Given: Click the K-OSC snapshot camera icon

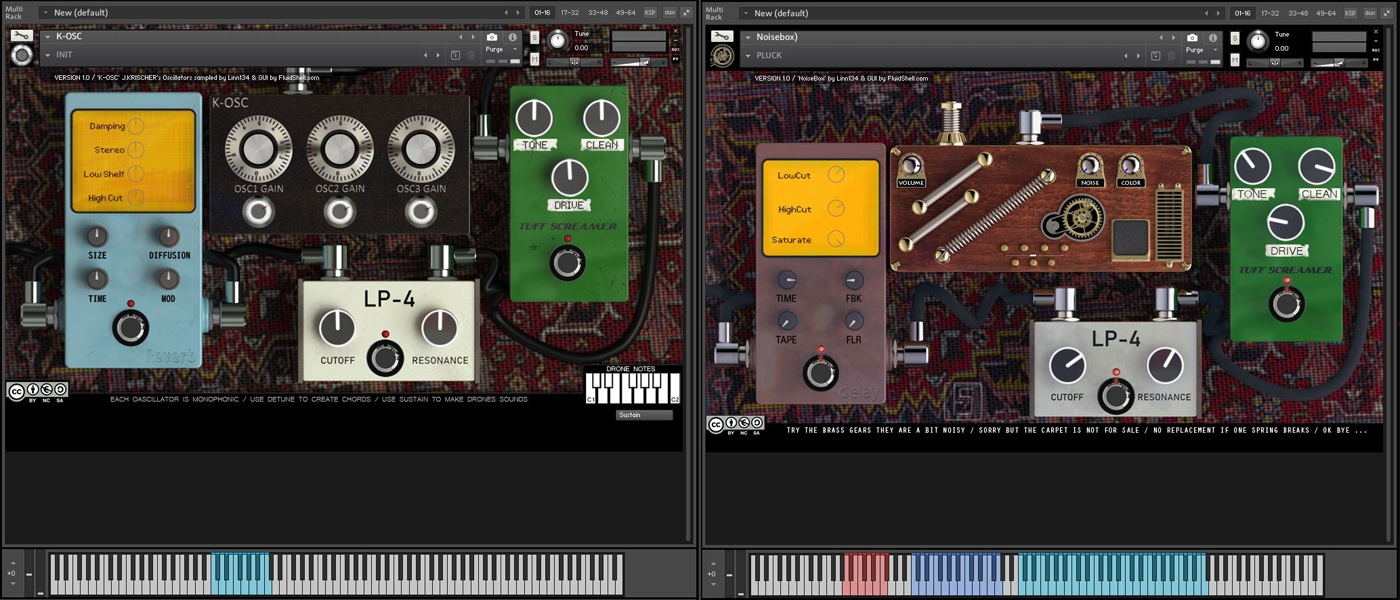Looking at the screenshot, I should (492, 37).
